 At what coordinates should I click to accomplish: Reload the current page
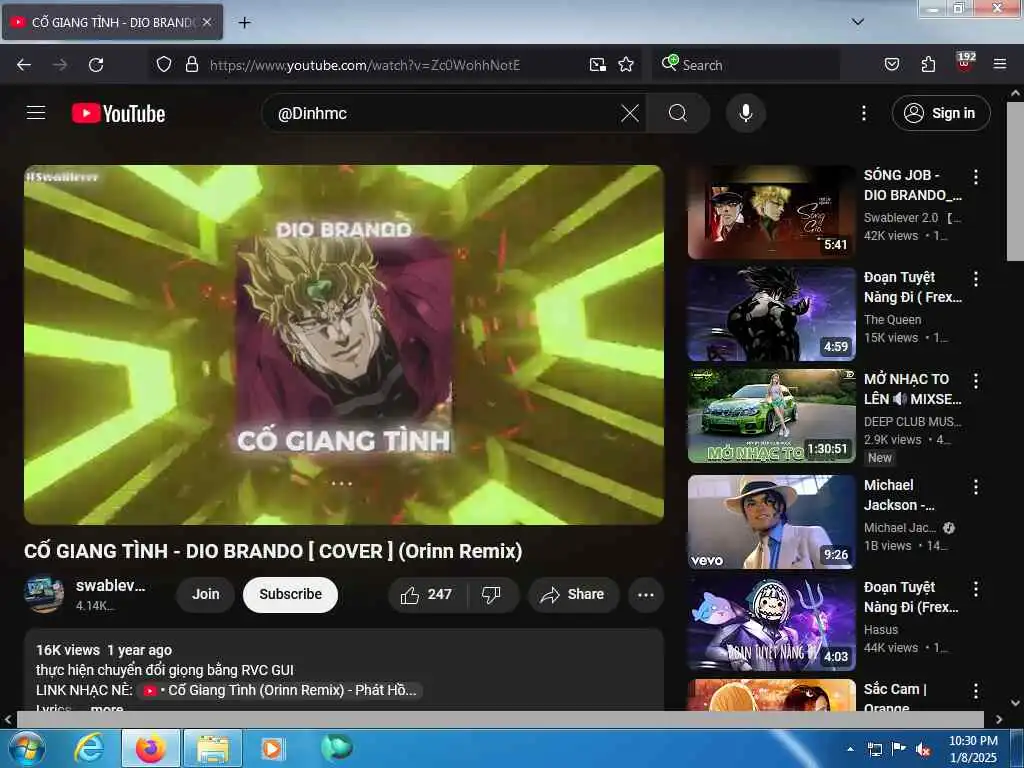(x=96, y=65)
